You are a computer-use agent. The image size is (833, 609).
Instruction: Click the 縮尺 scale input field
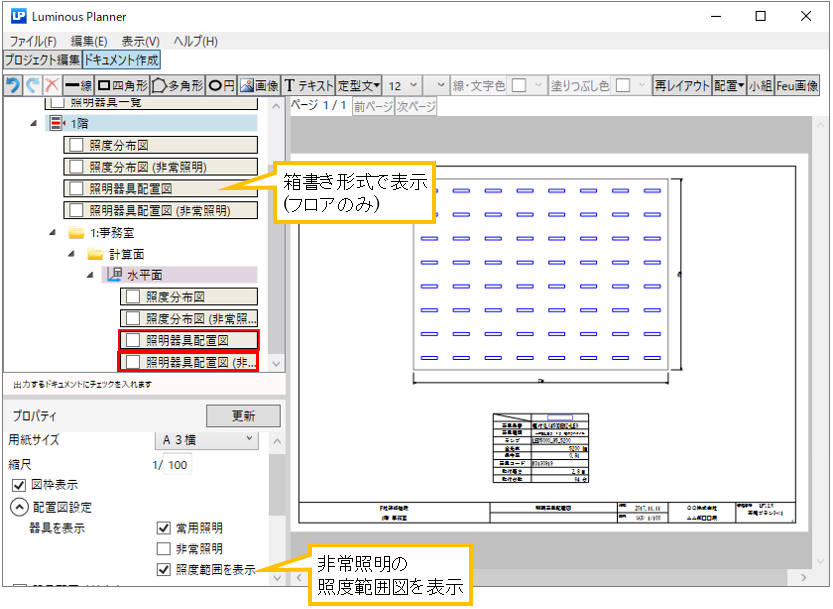[x=177, y=464]
